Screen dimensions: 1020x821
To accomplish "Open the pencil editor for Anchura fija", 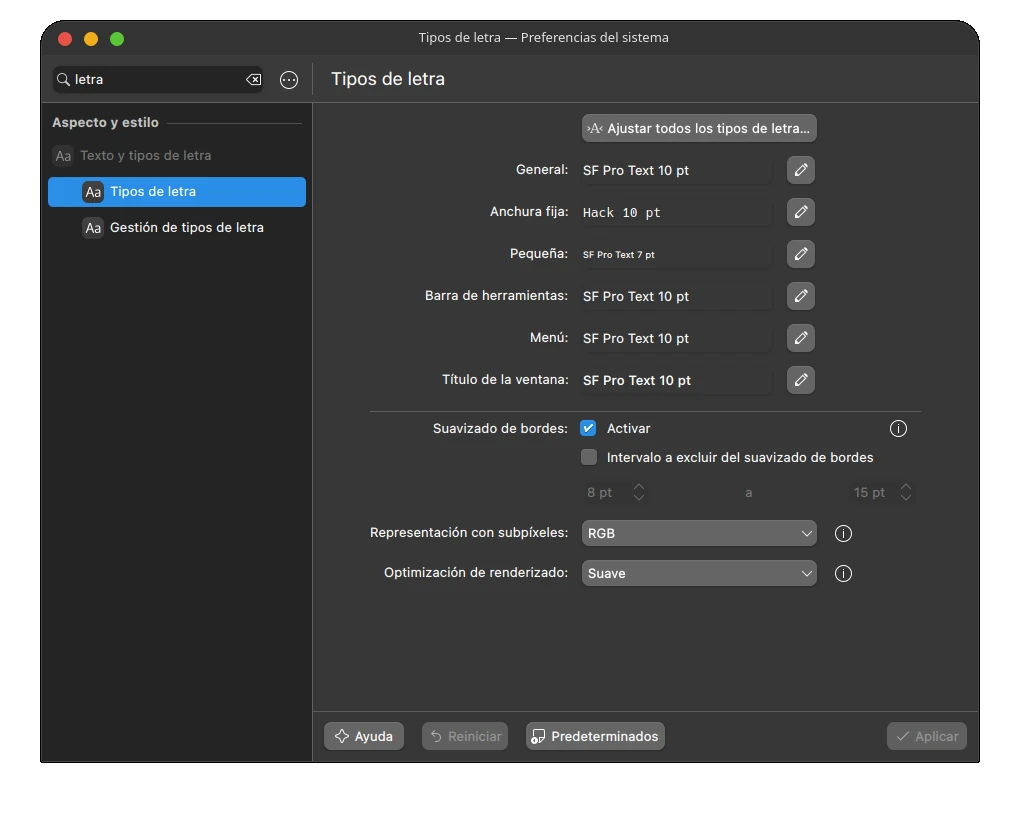I will pyautogui.click(x=800, y=212).
